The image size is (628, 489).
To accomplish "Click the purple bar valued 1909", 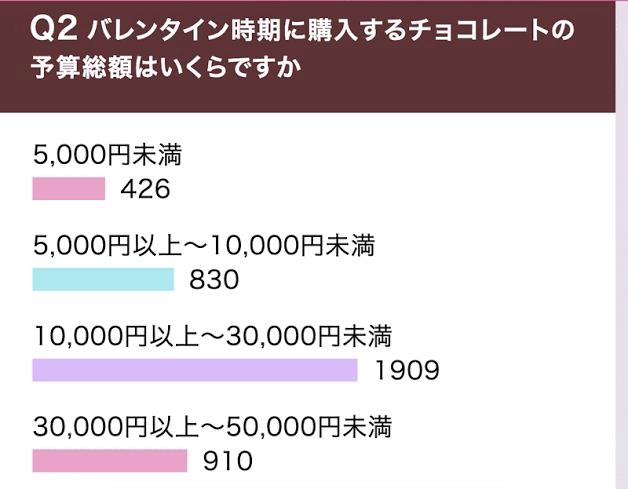I will point(194,370).
